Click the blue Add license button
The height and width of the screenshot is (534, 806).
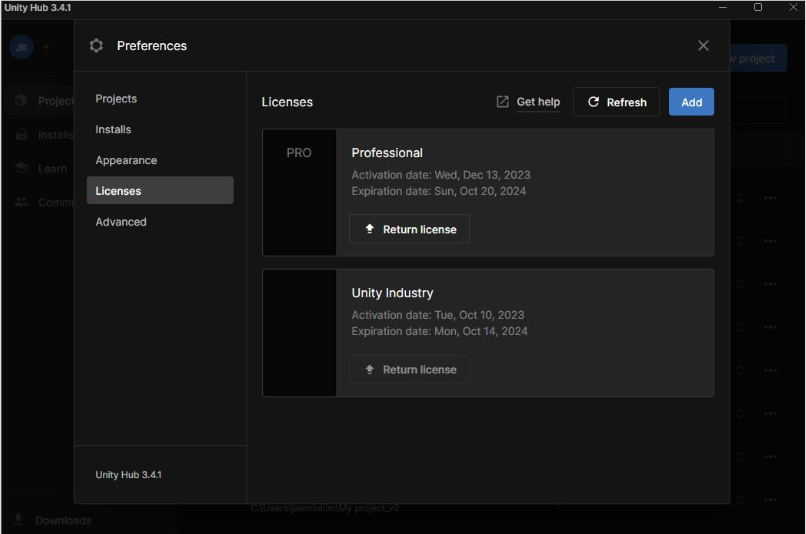(691, 102)
